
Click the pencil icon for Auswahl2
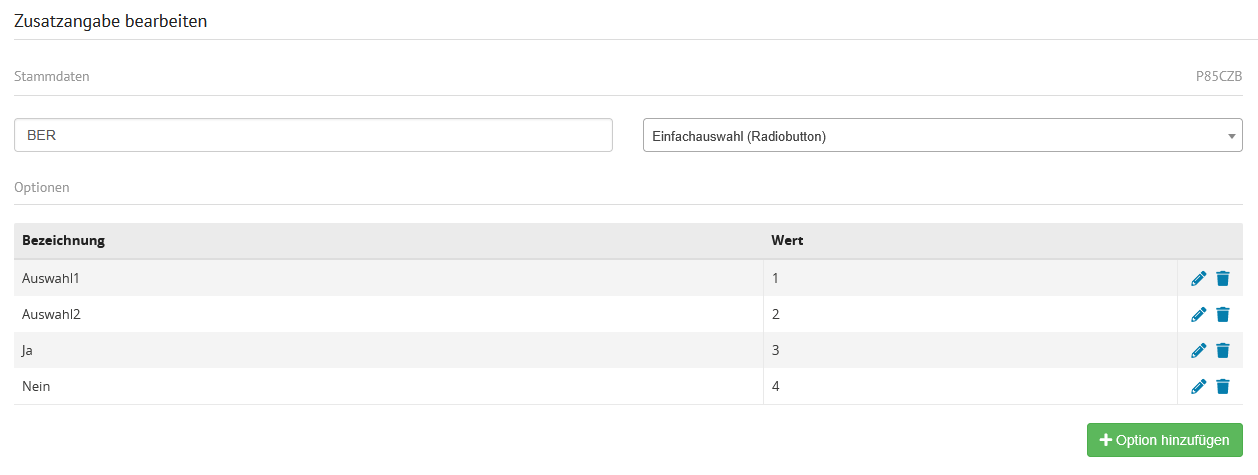tap(1199, 314)
